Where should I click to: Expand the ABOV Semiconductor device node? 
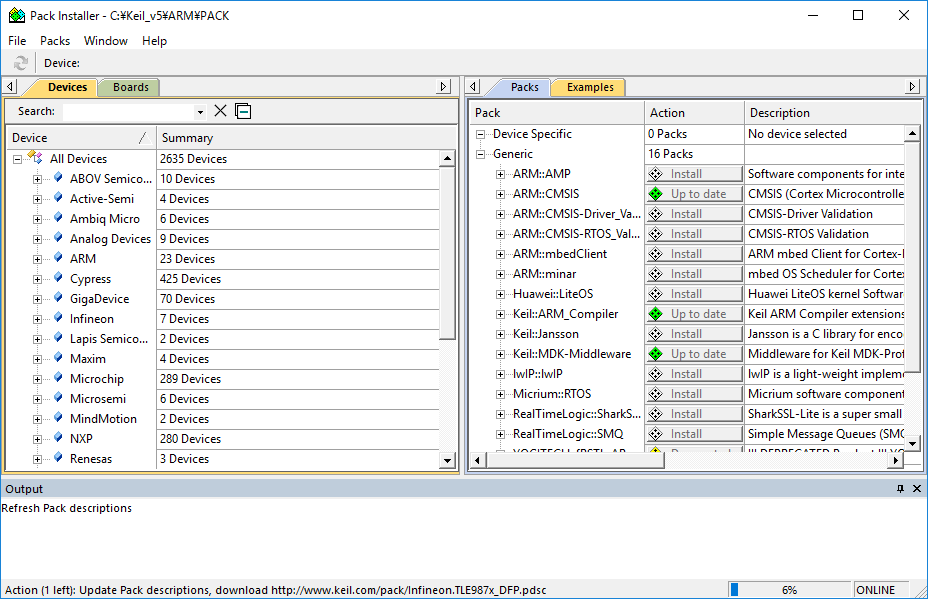37,179
